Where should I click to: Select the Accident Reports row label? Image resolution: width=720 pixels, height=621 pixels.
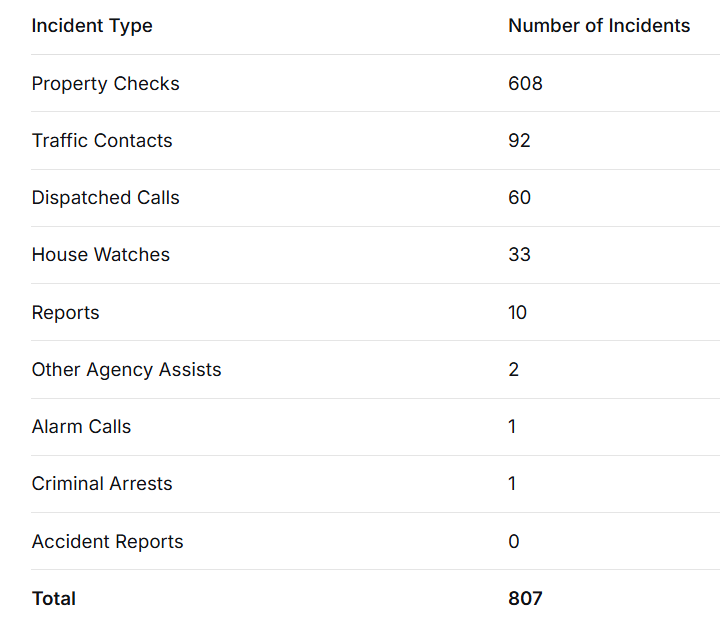tap(107, 542)
